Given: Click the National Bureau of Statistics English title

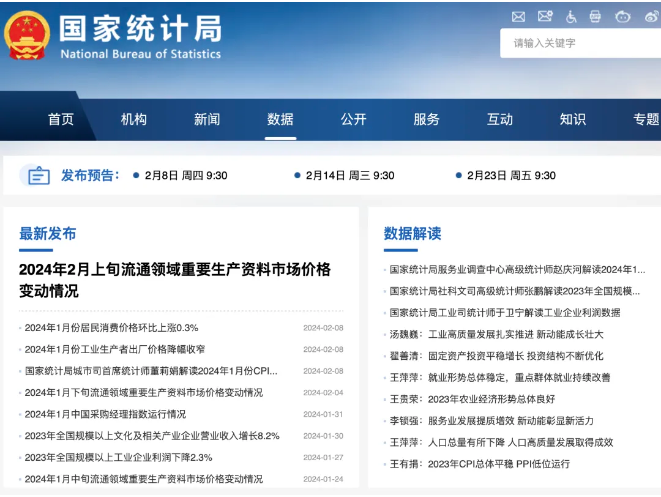Looking at the screenshot, I should 140,54.
